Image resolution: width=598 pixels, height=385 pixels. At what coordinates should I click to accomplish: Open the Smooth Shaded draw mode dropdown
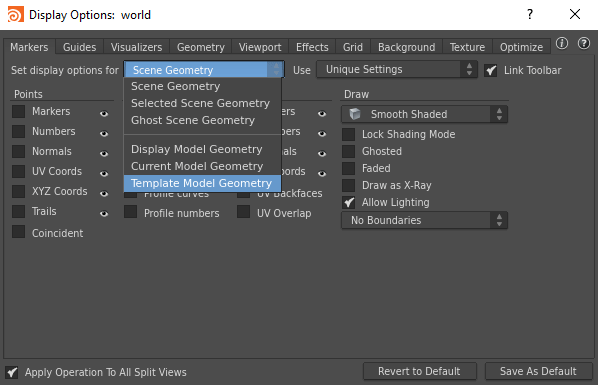point(424,114)
